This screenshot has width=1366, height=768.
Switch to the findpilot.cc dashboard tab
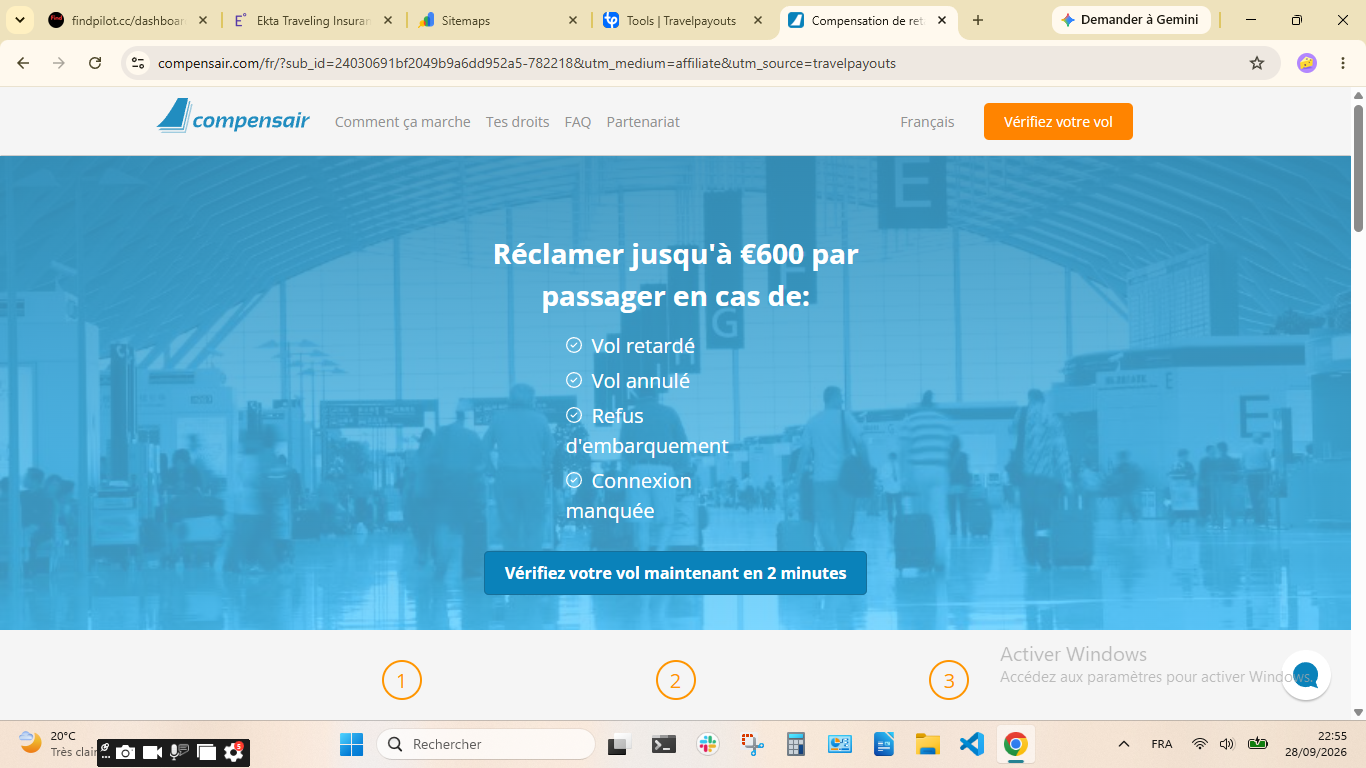pyautogui.click(x=128, y=20)
